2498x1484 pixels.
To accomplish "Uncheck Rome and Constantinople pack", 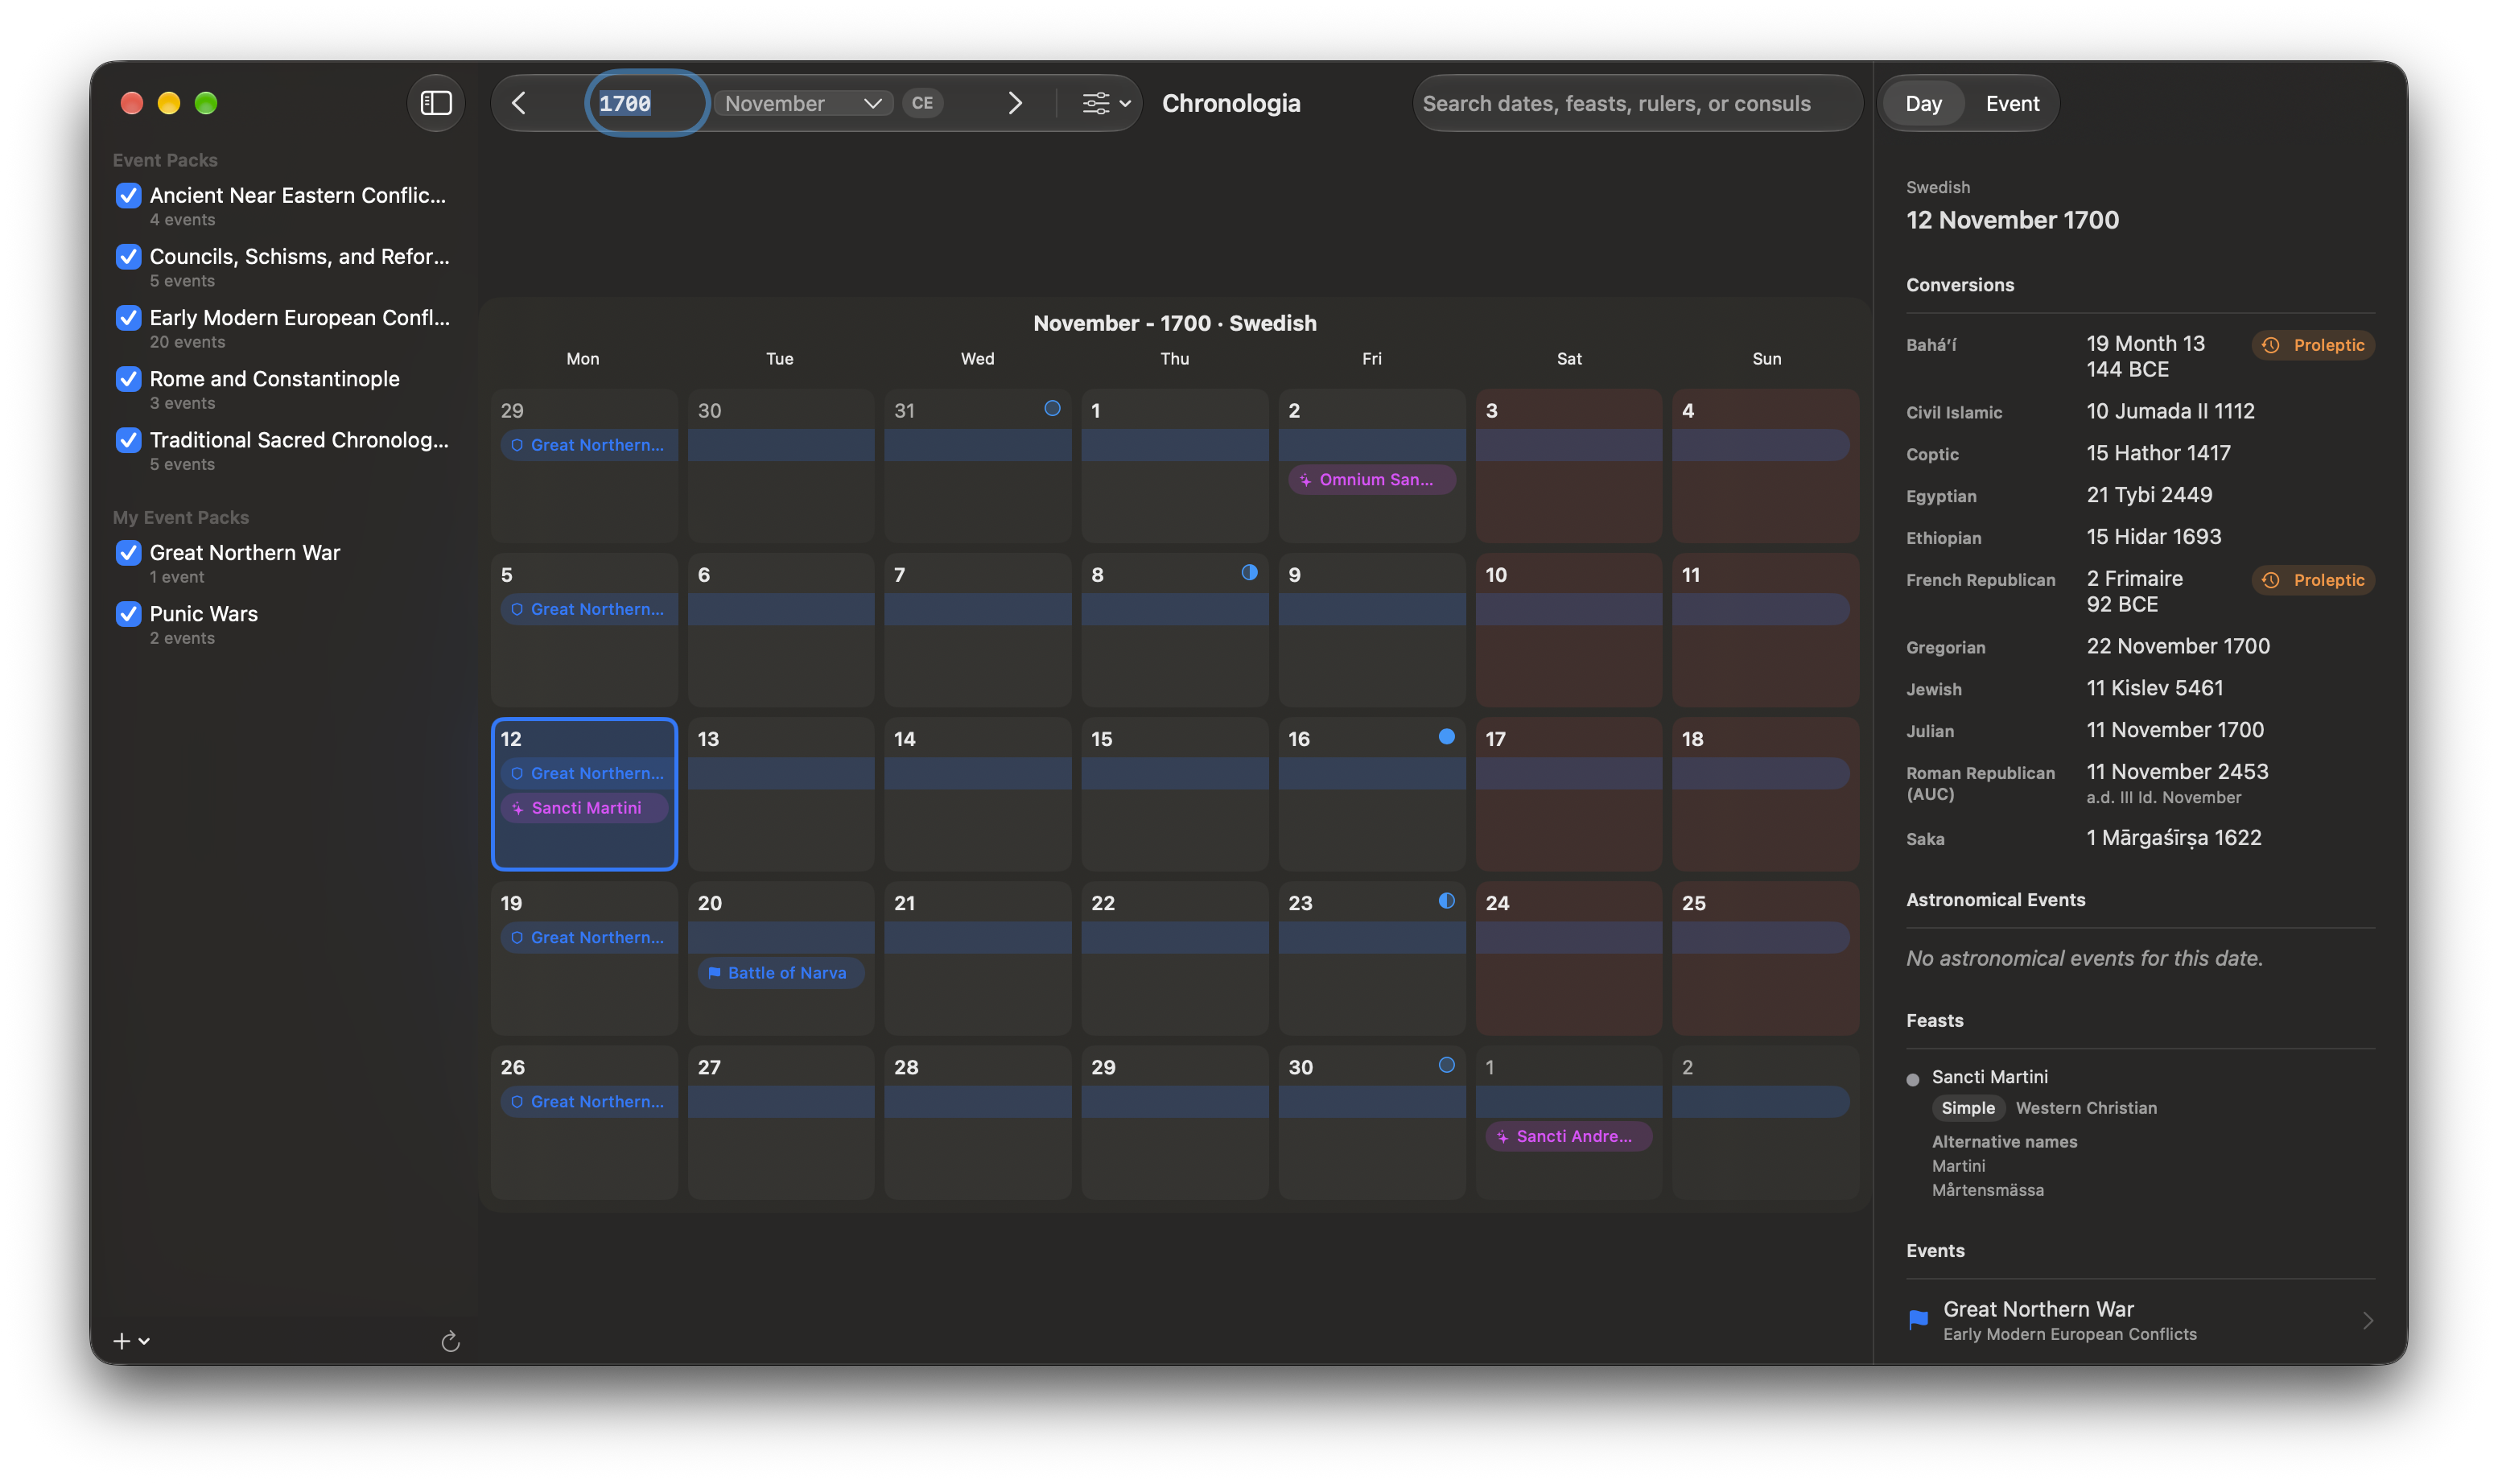I will coord(128,379).
